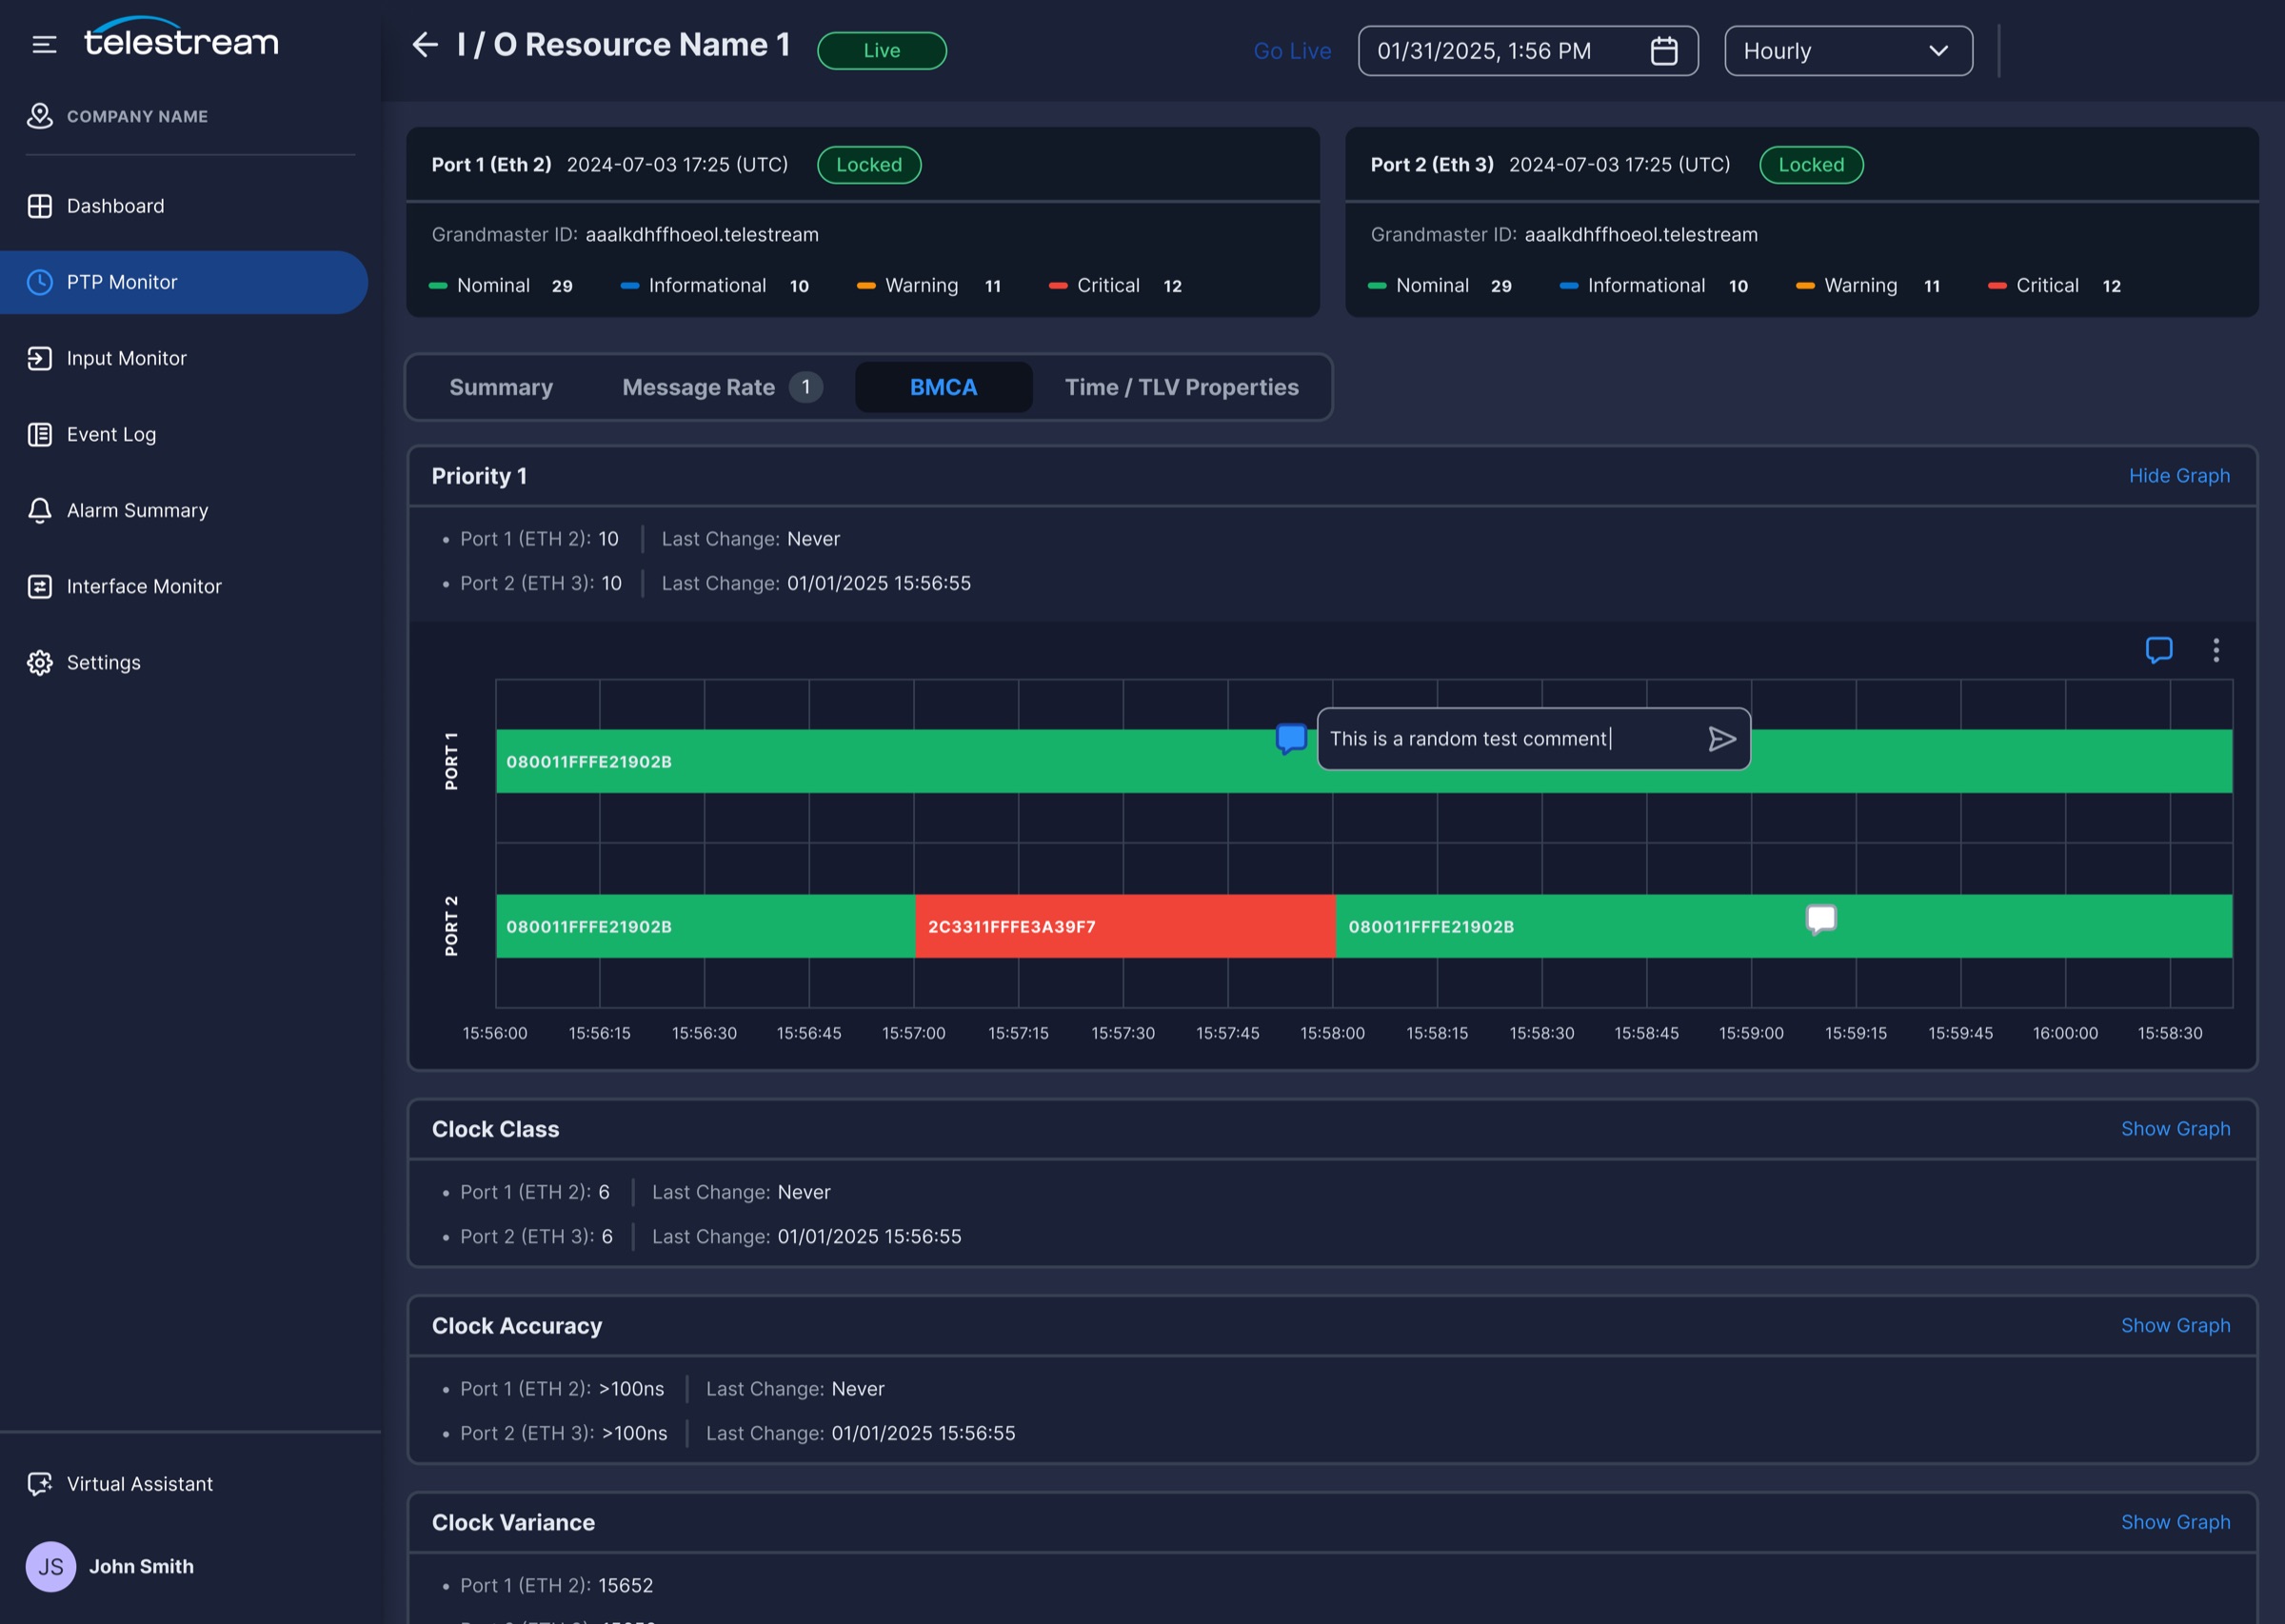The image size is (2285, 1624).
Task: Open Interface Monitor page
Action: point(184,586)
